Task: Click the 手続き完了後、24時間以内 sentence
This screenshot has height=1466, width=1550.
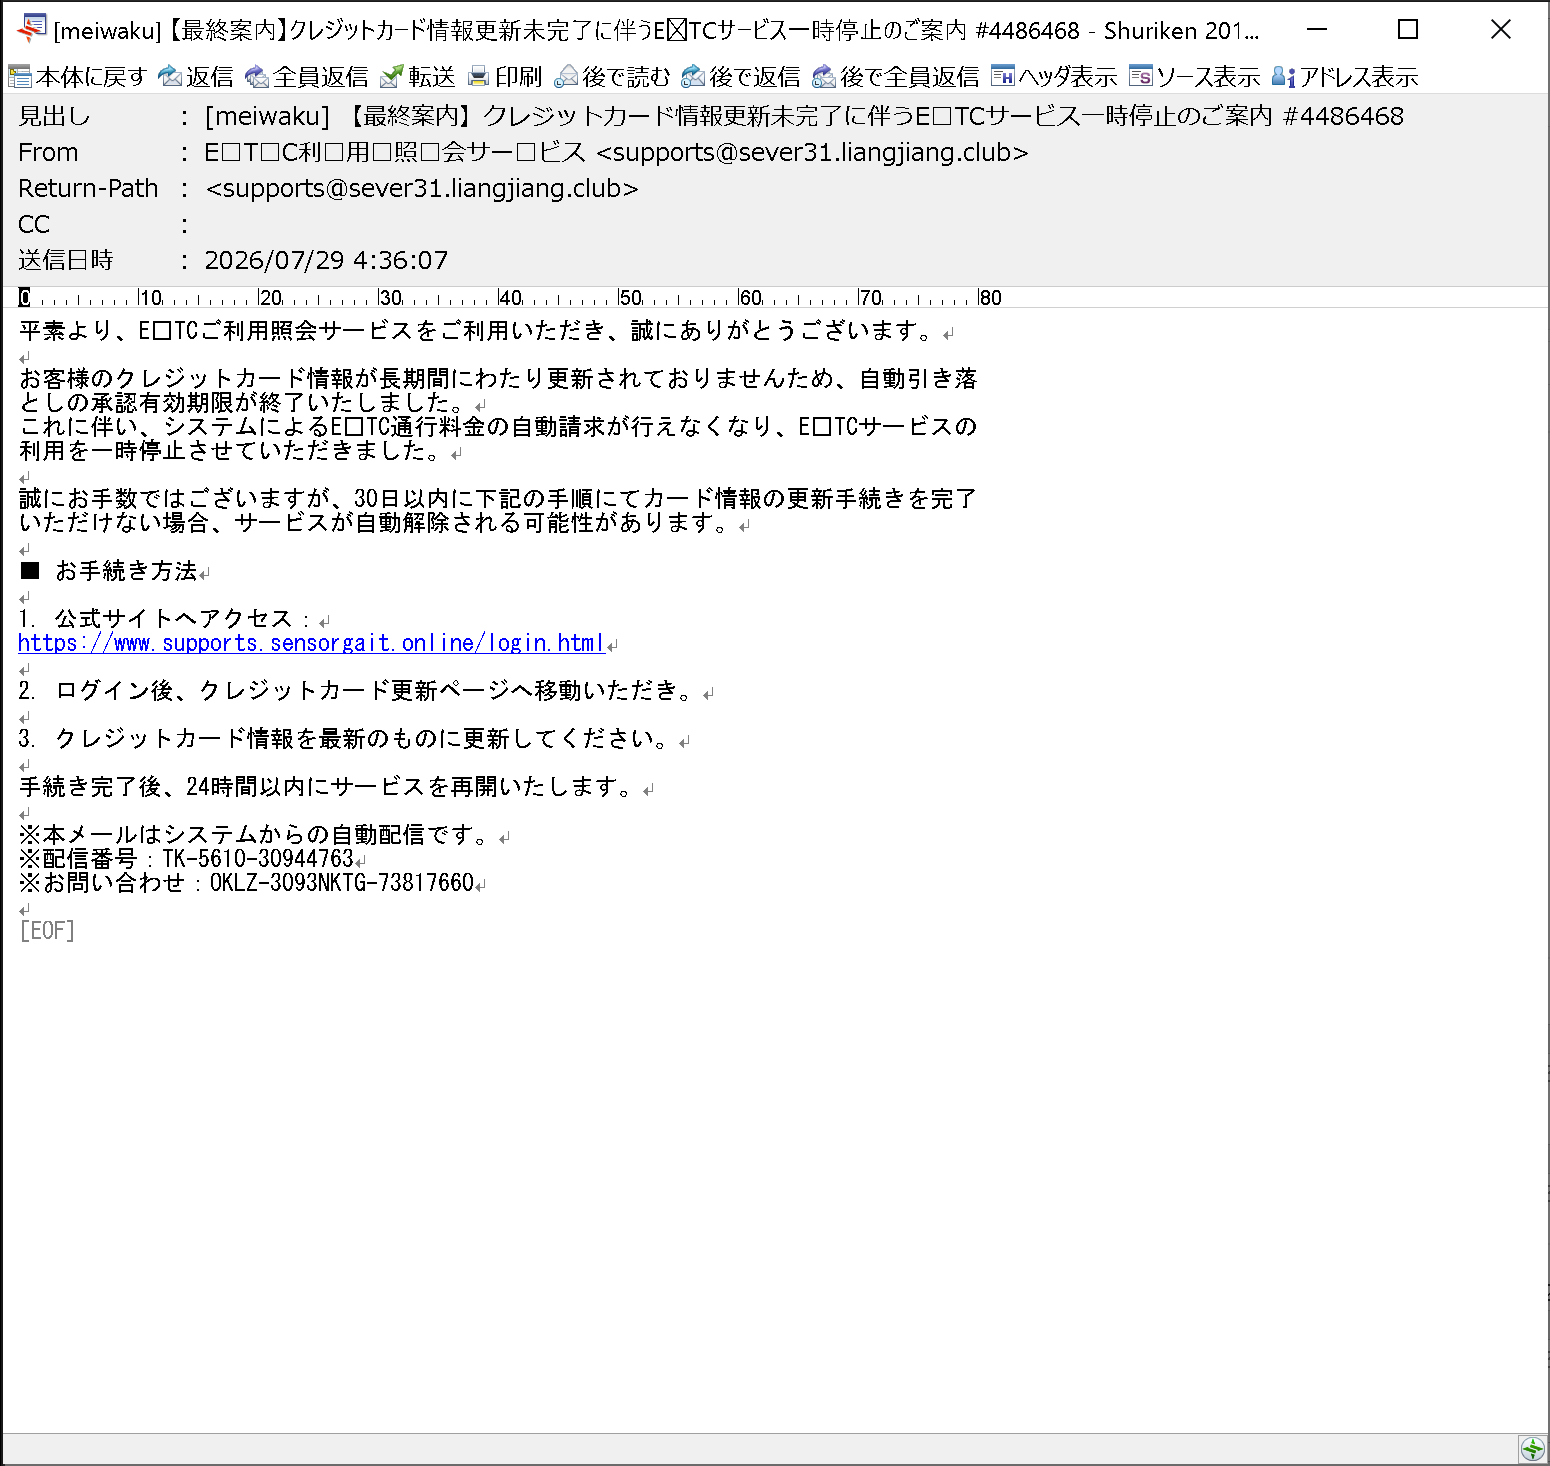Action: tap(329, 787)
